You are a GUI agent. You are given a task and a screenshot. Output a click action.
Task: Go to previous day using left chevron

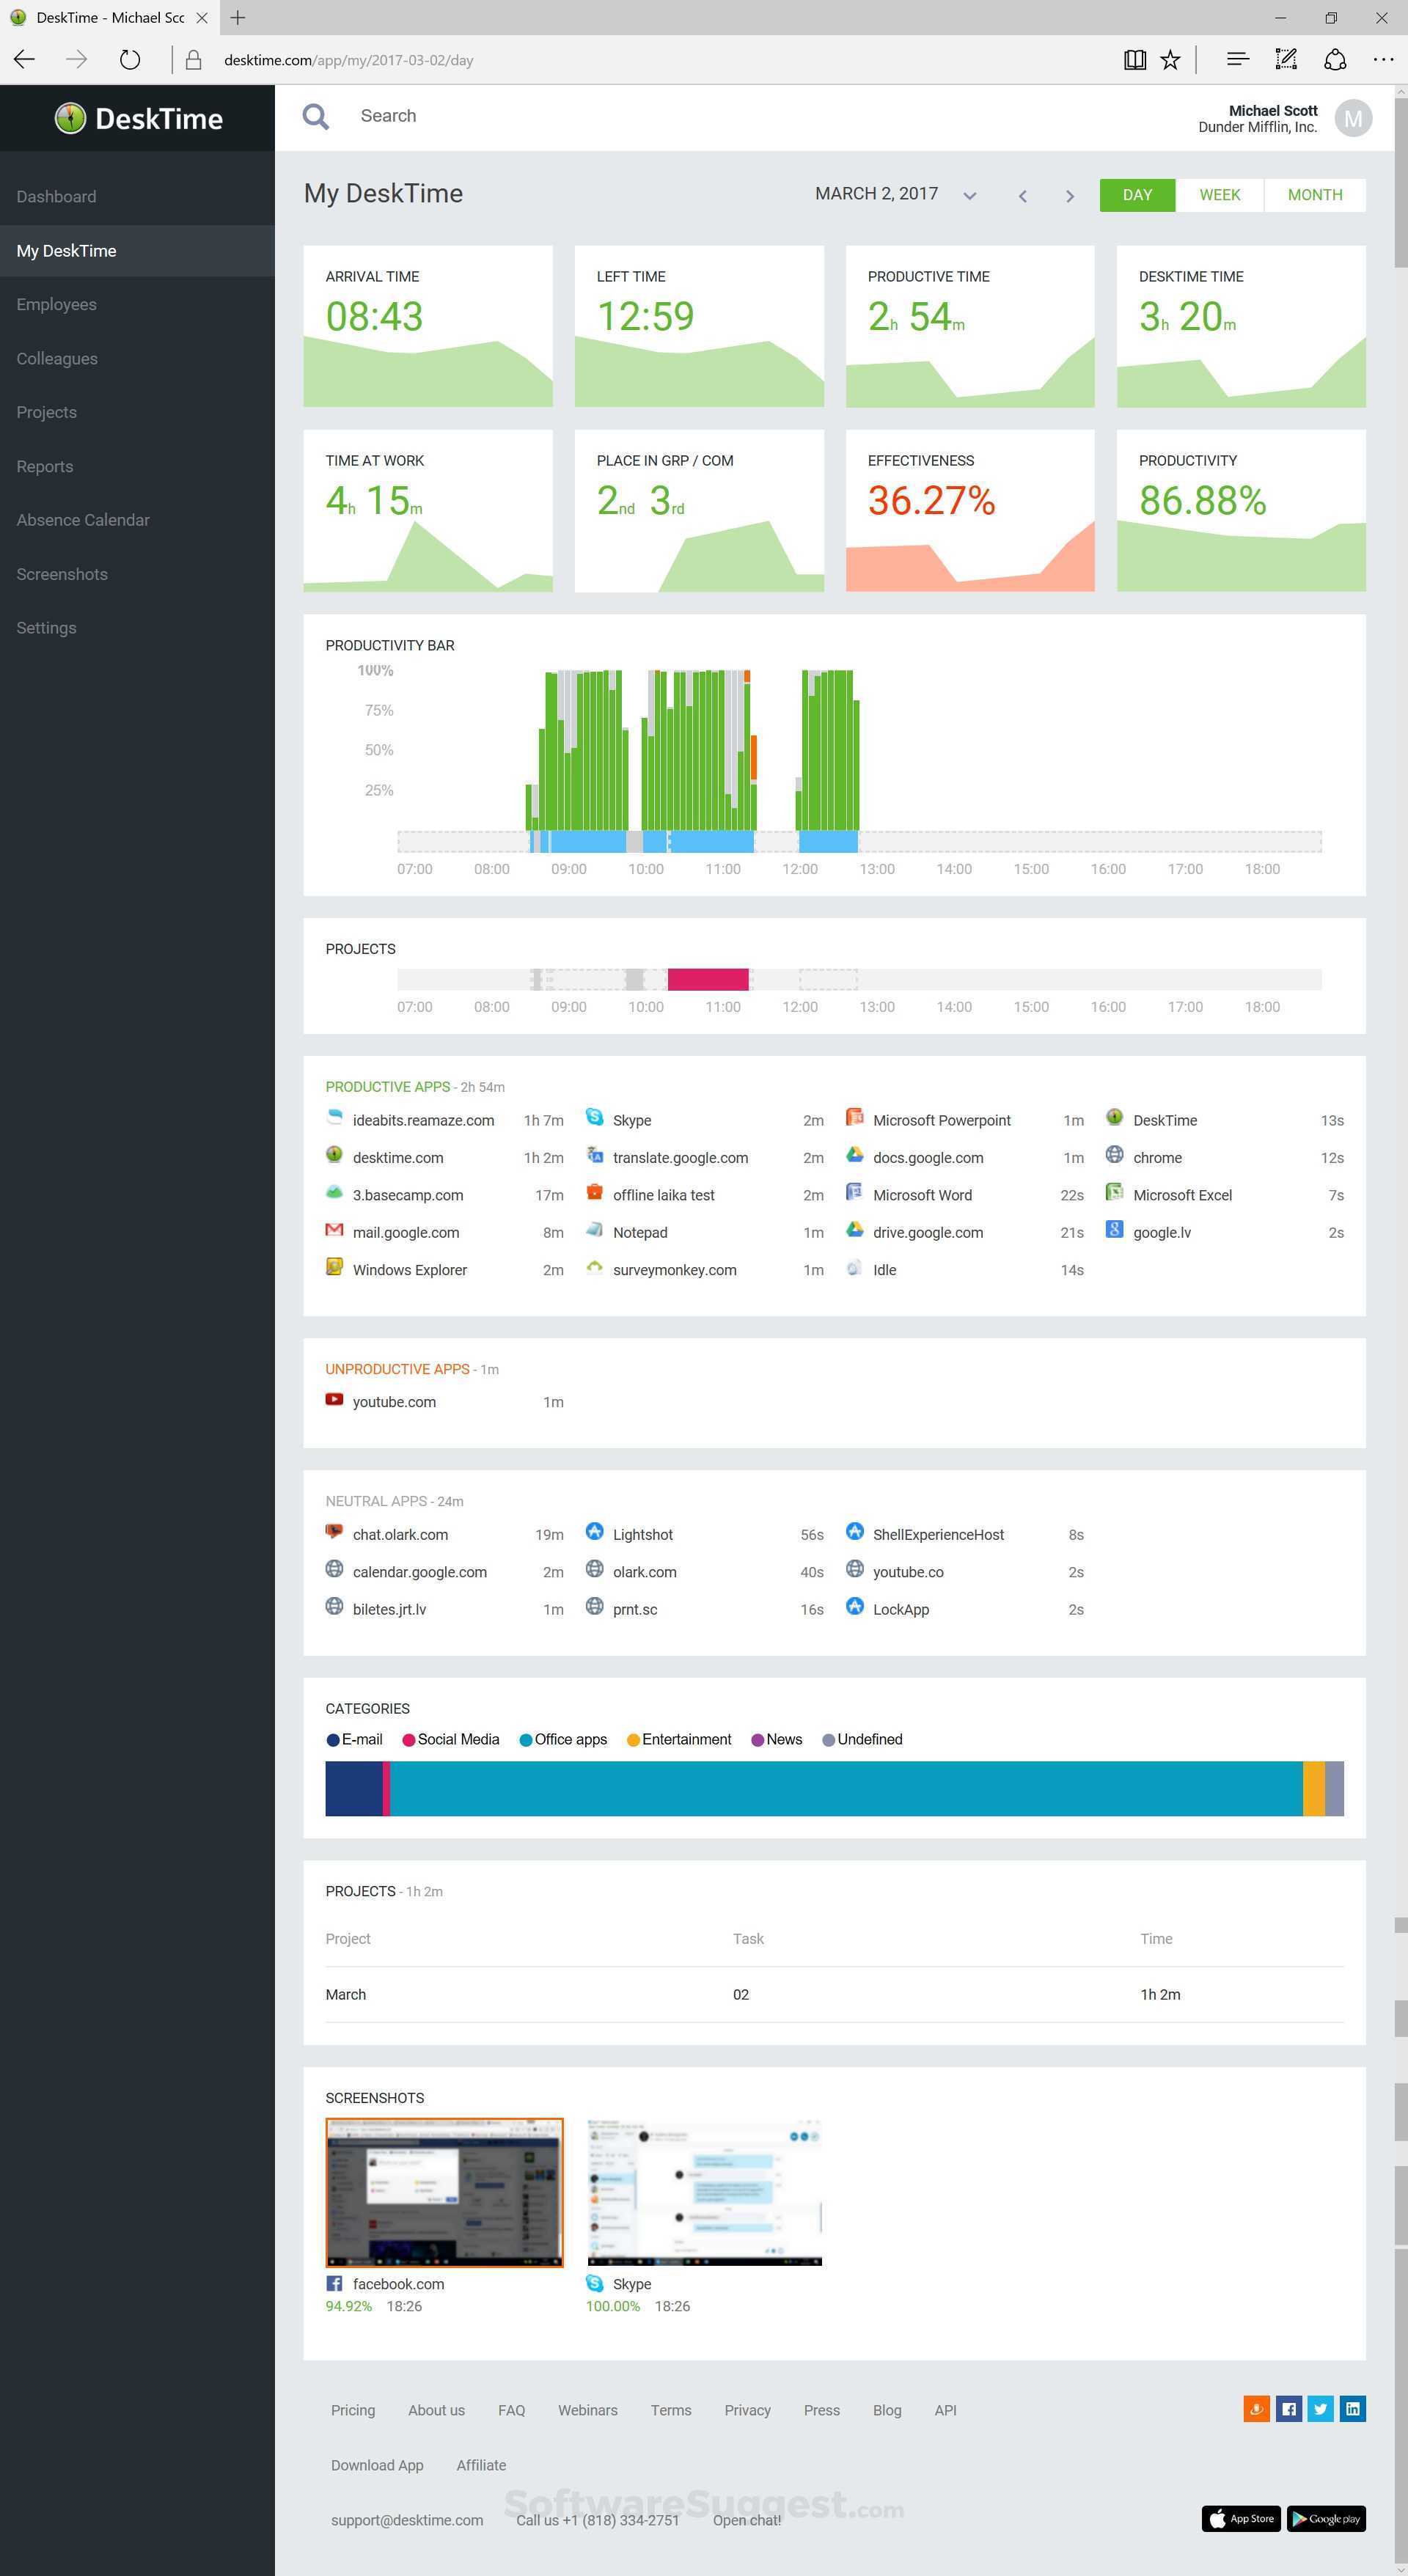coord(1022,195)
